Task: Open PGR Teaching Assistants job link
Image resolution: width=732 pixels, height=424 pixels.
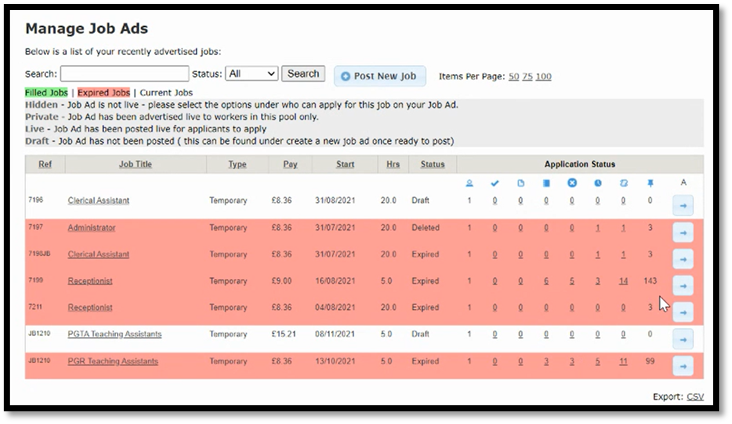Action: pos(113,361)
